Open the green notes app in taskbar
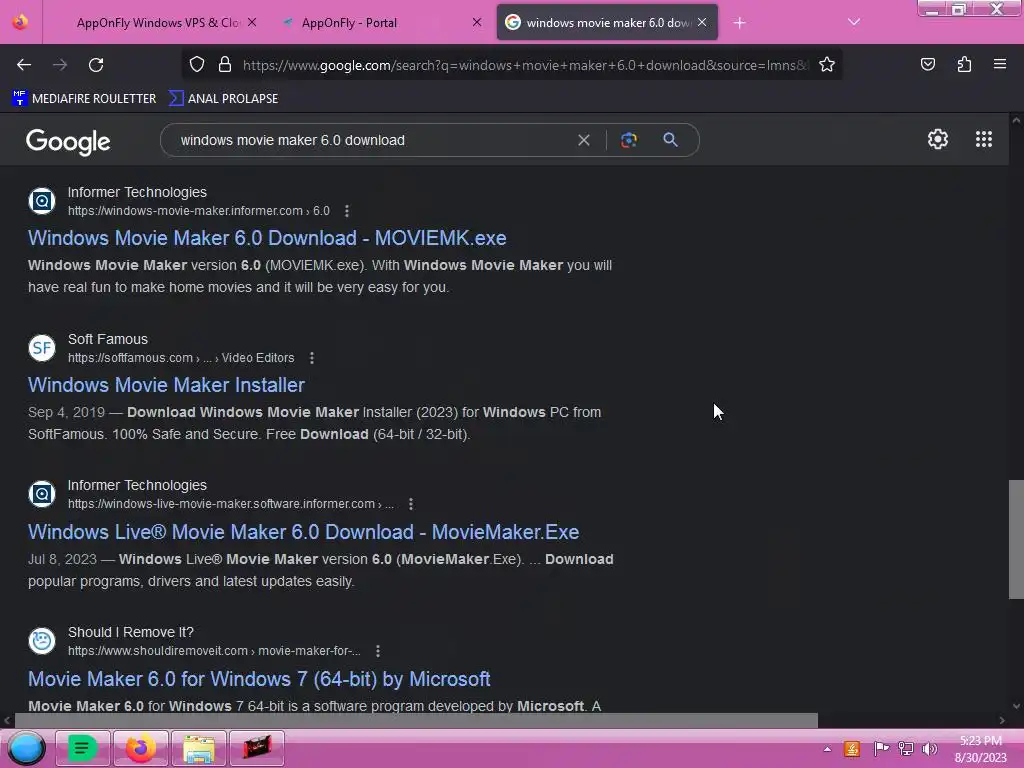This screenshot has width=1024, height=768. [82, 748]
